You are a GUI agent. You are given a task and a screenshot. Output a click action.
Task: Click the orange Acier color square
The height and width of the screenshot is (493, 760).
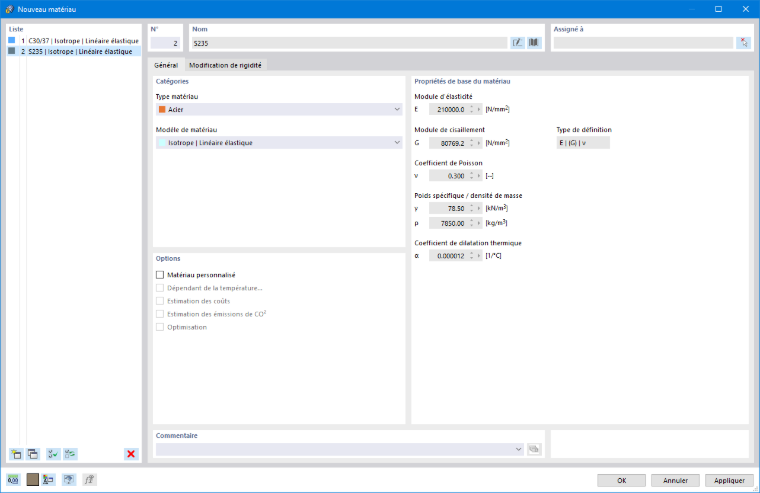(x=162, y=110)
